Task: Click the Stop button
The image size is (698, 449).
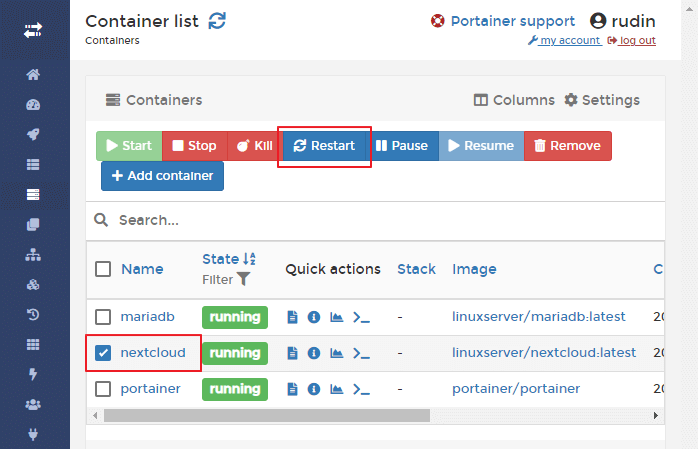Action: [x=195, y=146]
